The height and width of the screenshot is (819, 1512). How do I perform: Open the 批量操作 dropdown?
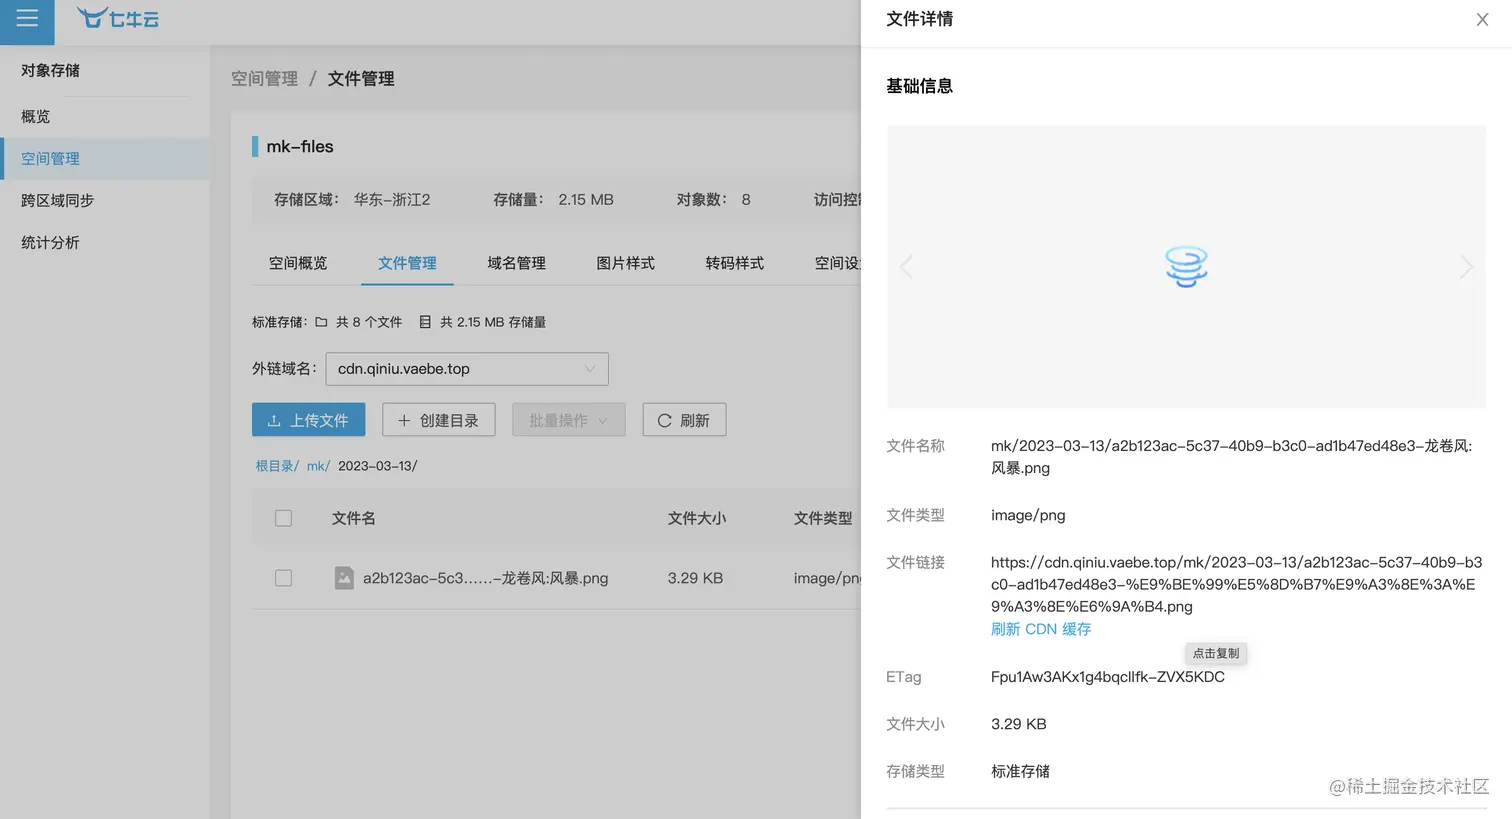click(568, 420)
